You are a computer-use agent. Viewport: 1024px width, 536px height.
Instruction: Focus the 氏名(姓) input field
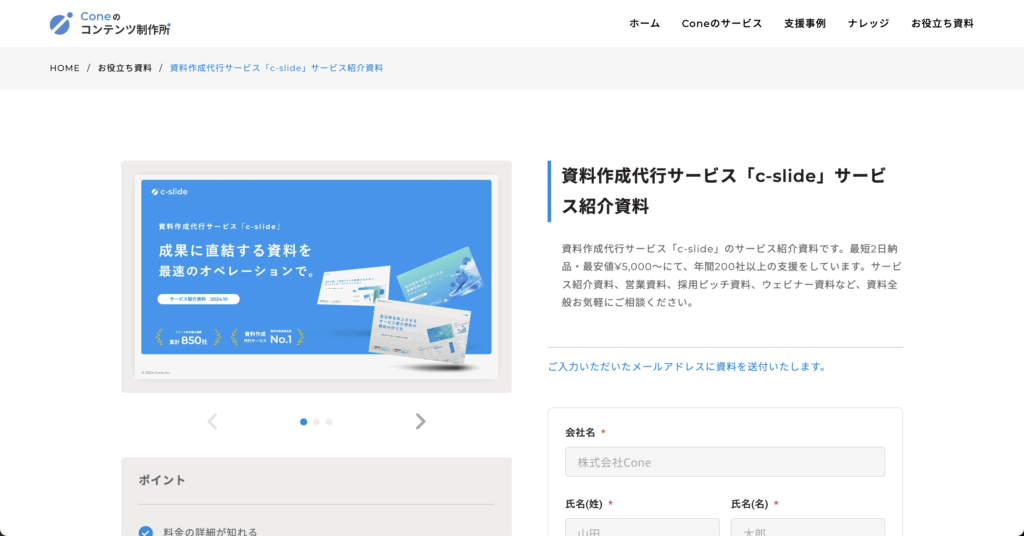(642, 528)
